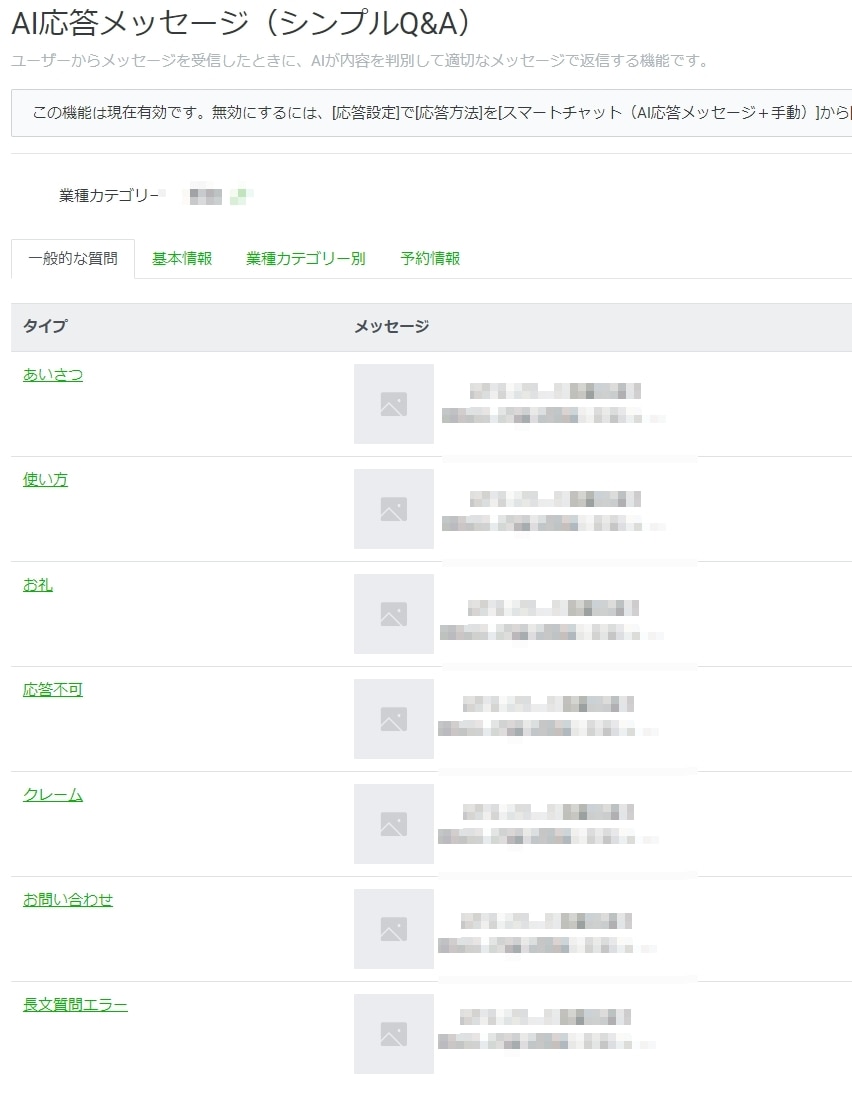The width and height of the screenshot is (852, 1107).
Task: Click the メッセージ column header
Action: tap(392, 326)
